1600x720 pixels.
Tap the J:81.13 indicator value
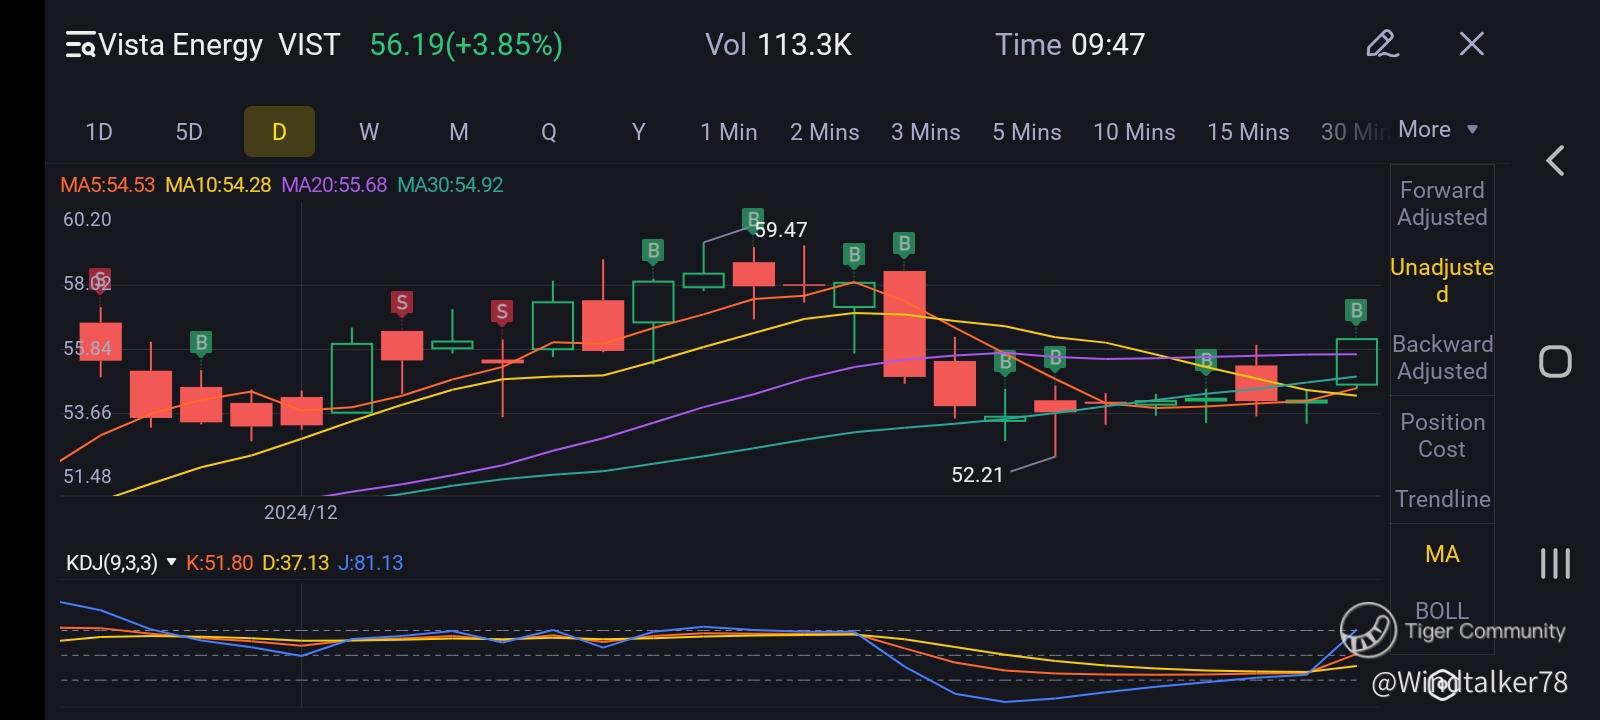[370, 563]
